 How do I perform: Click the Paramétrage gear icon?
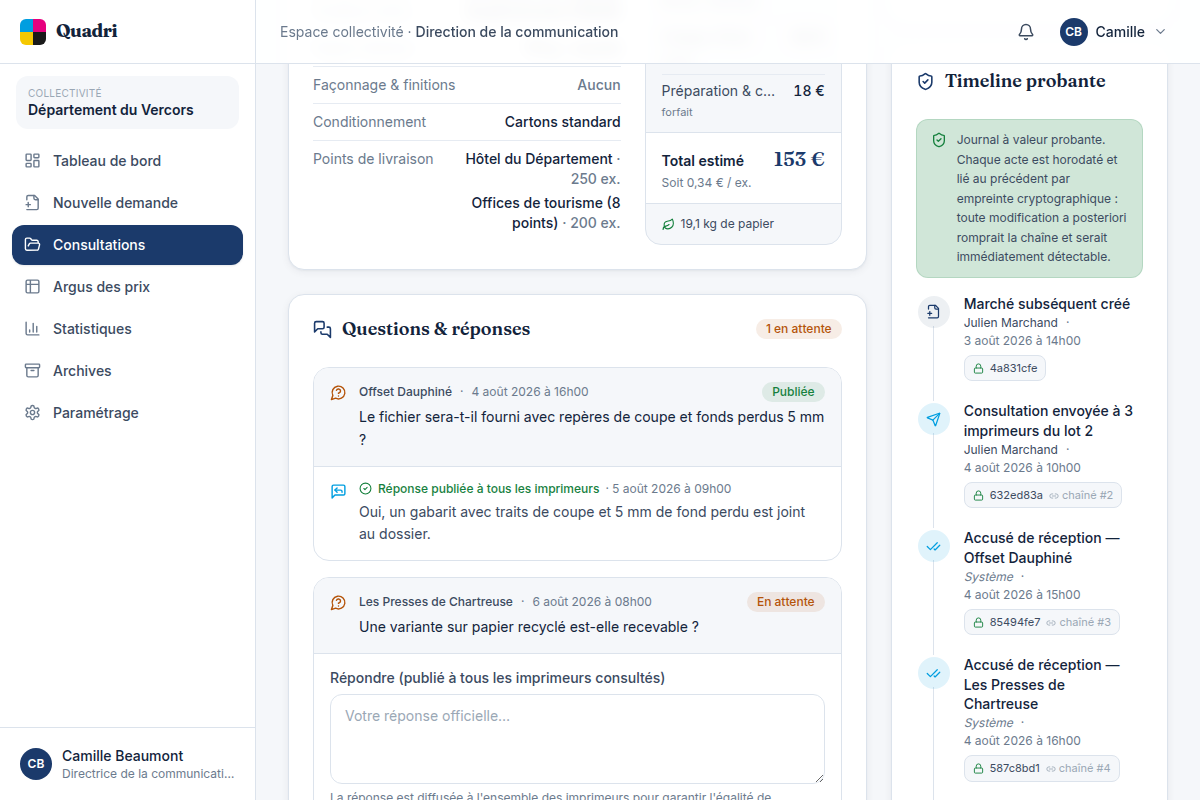tap(33, 413)
